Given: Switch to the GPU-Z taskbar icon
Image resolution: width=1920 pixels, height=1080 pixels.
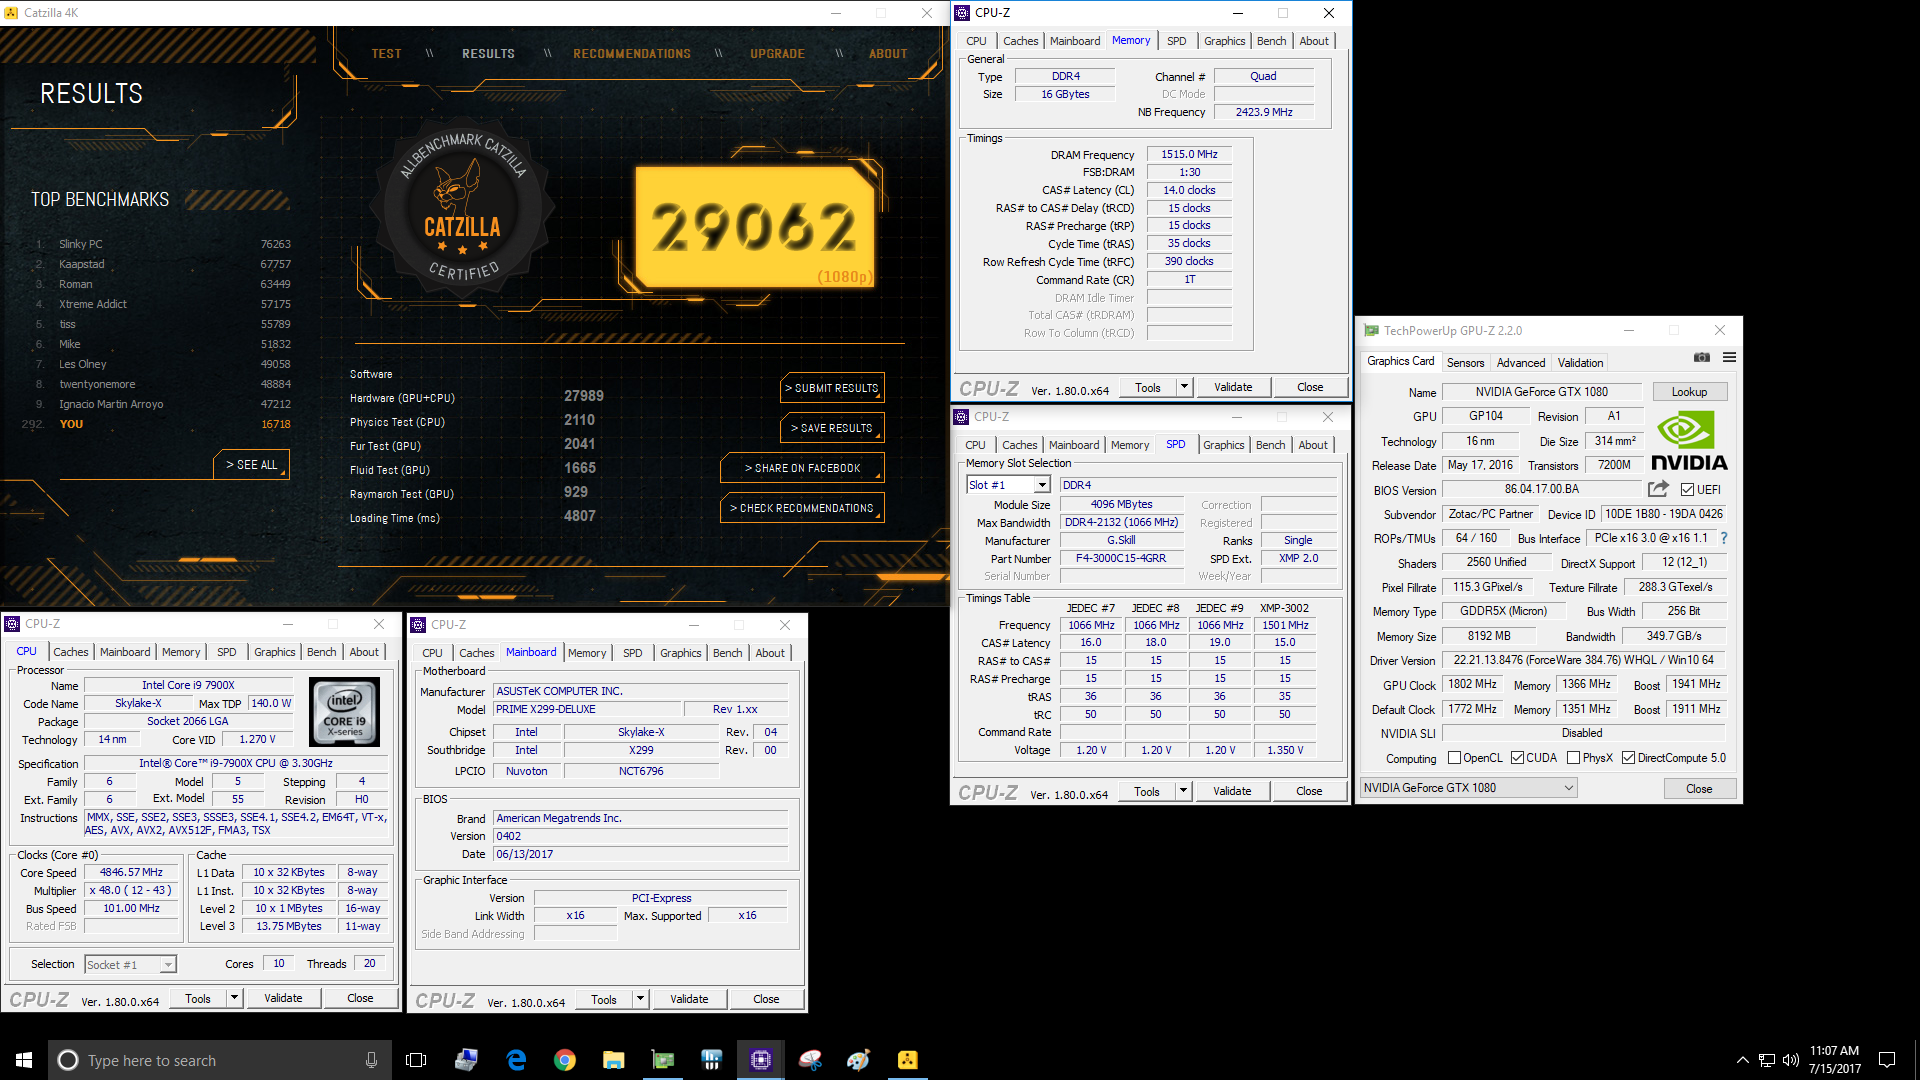Looking at the screenshot, I should click(x=663, y=1060).
